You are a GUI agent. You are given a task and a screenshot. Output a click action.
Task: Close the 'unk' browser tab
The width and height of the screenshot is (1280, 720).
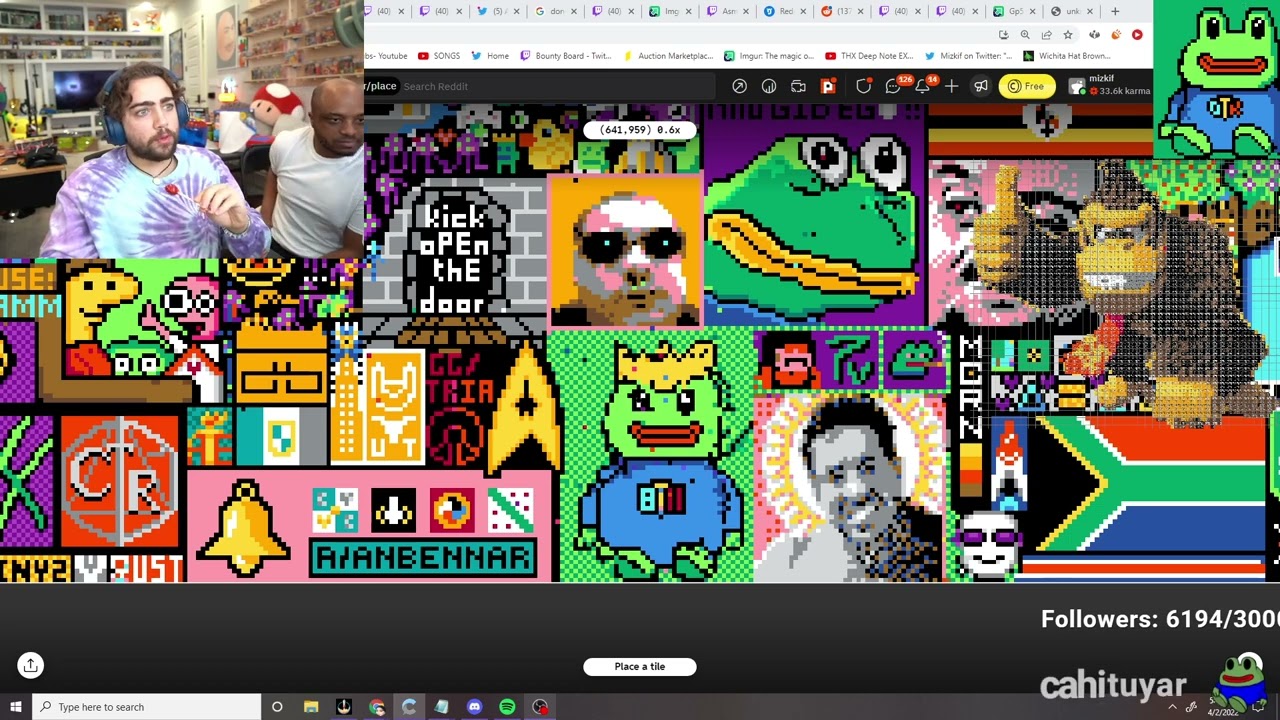(1090, 11)
